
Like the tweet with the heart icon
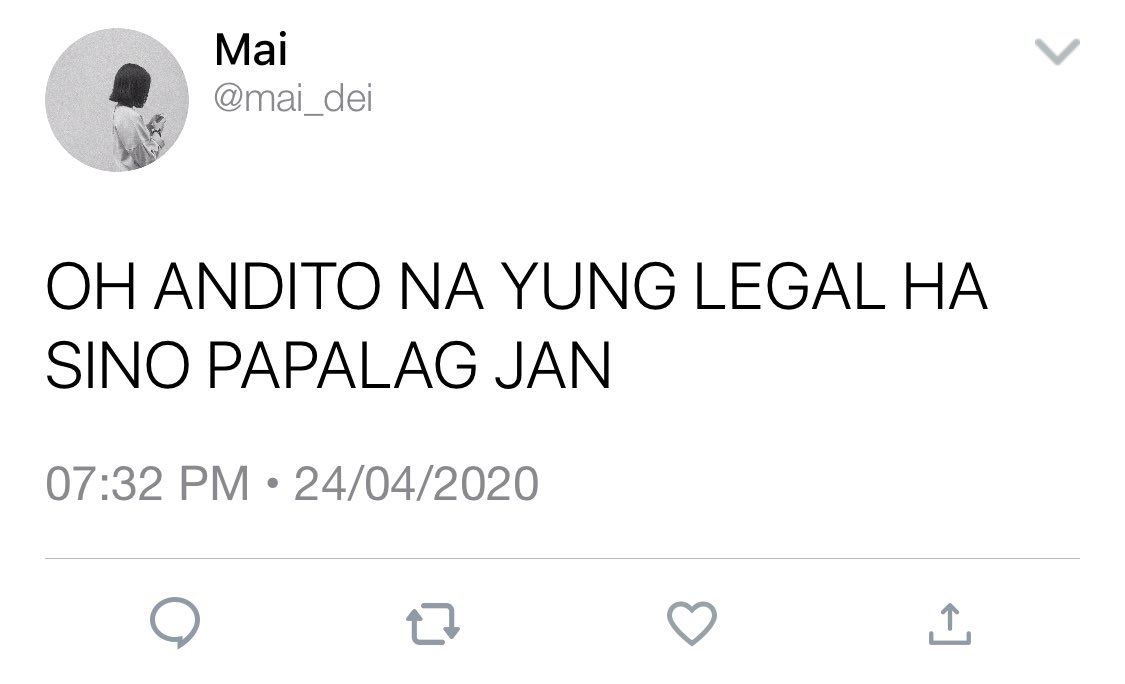(x=692, y=623)
